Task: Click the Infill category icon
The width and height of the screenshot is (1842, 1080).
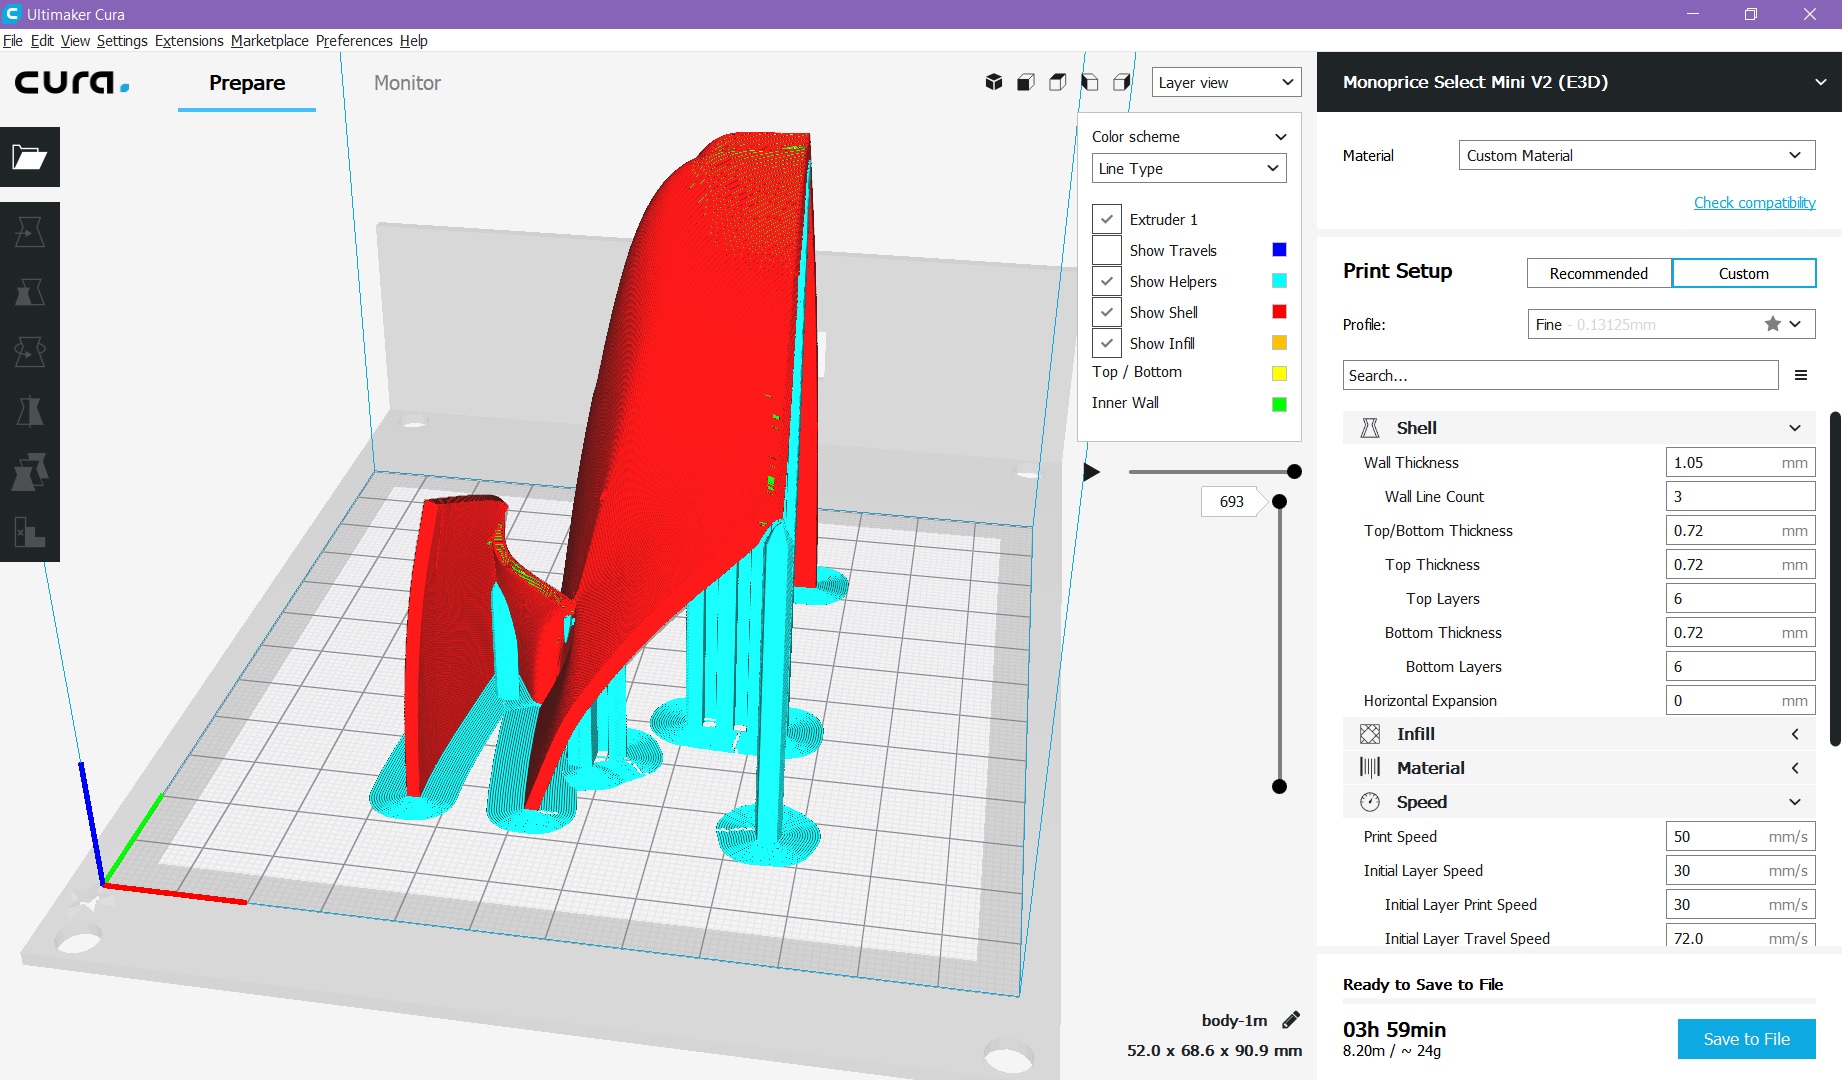Action: (x=1370, y=734)
